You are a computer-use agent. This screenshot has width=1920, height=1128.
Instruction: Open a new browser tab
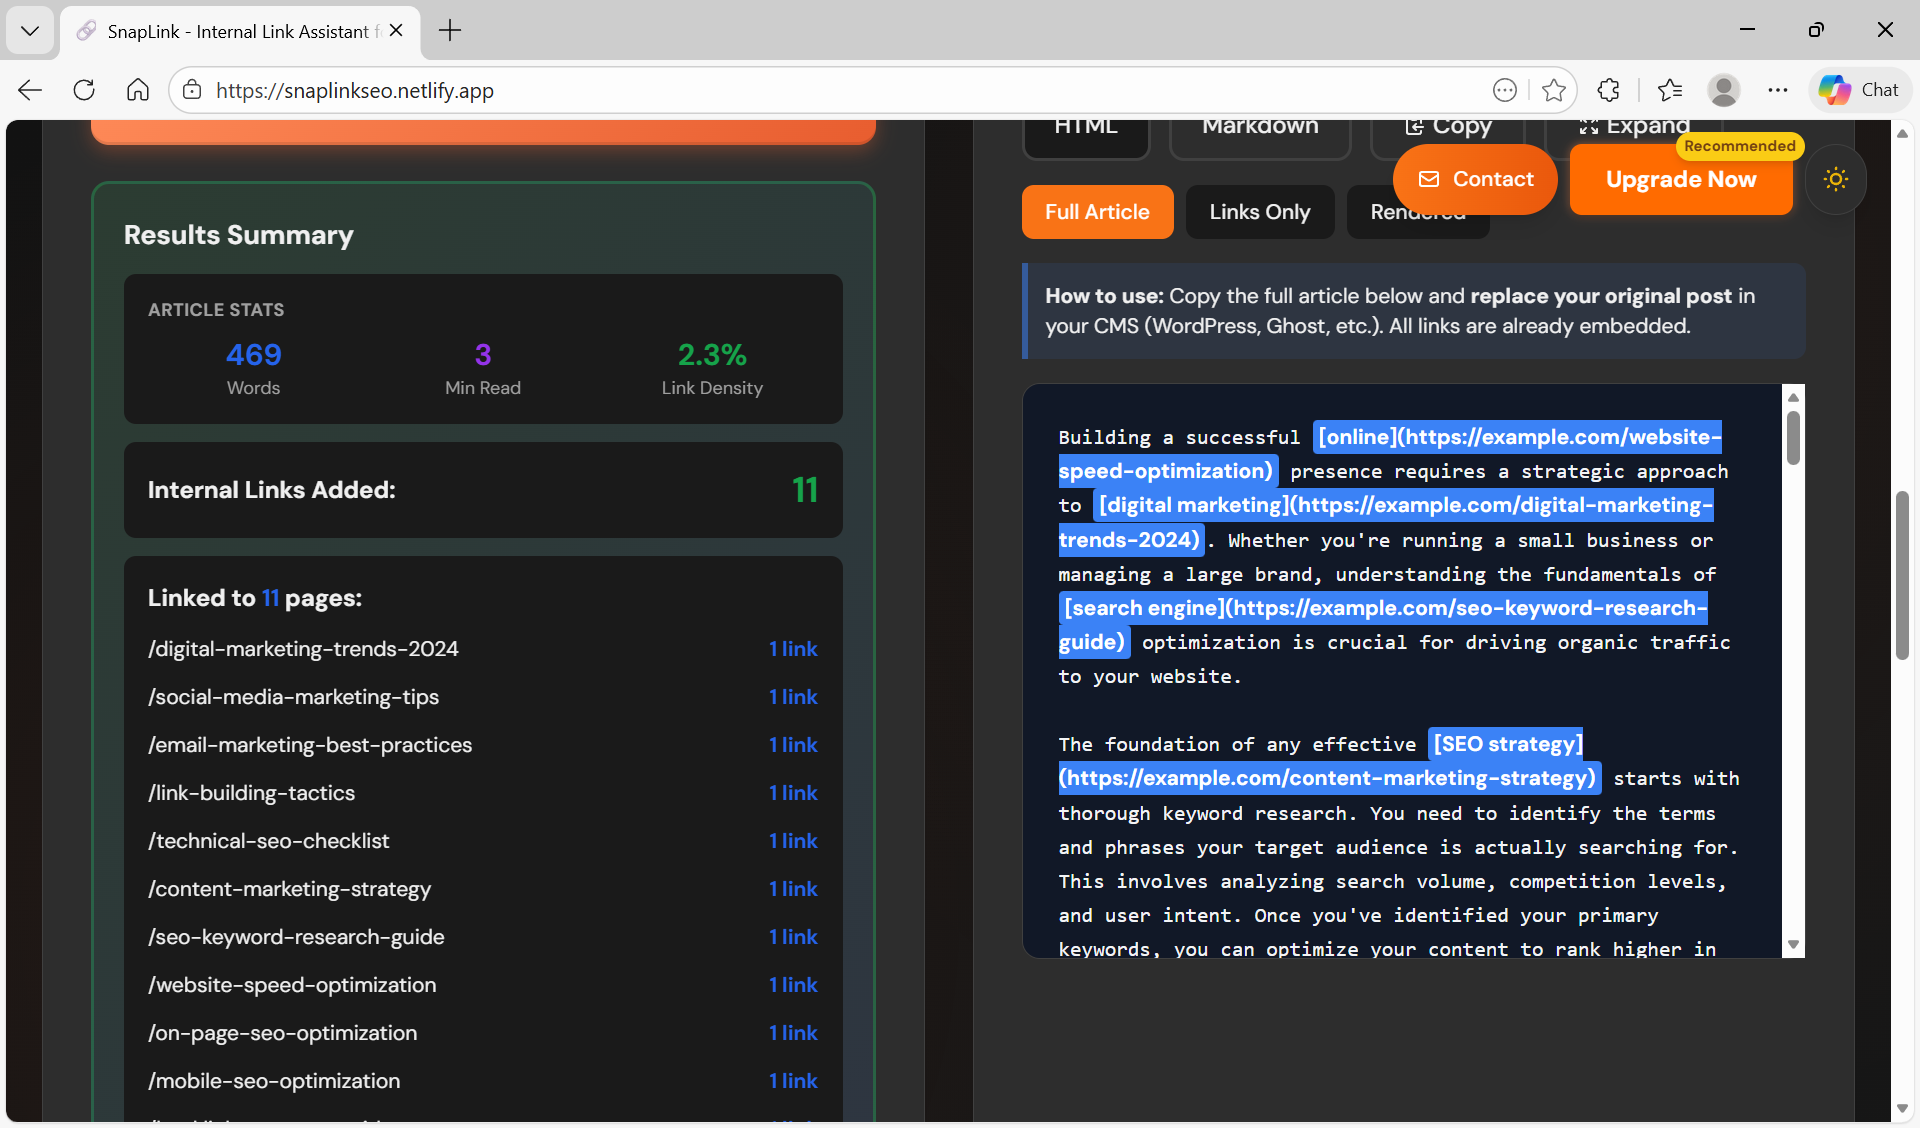pos(450,30)
